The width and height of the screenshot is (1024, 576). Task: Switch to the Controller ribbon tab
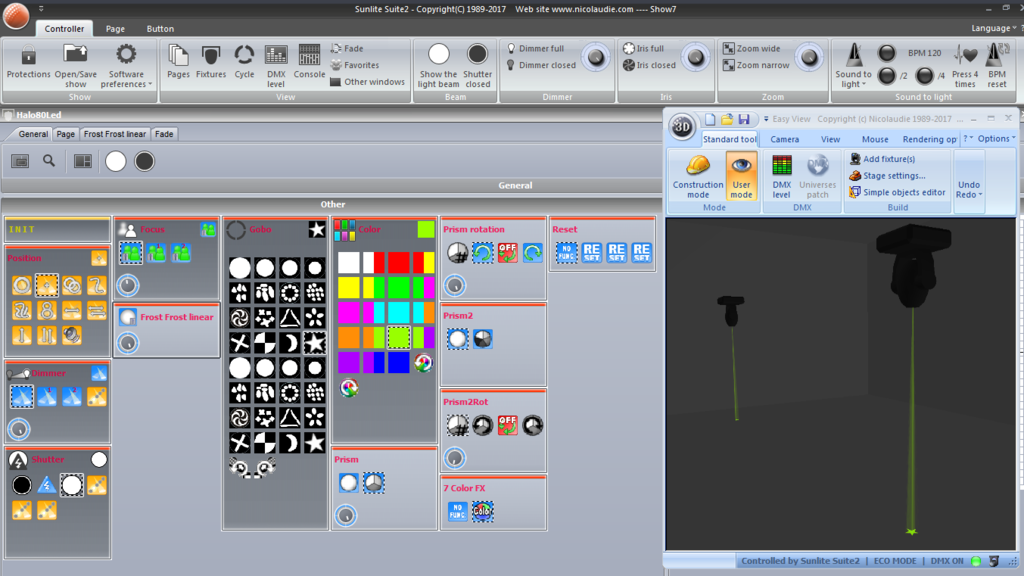tap(64, 29)
